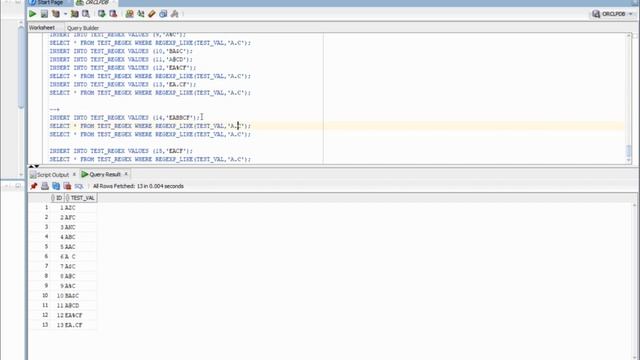Image resolution: width=640 pixels, height=360 pixels.
Task: Select the result cell "EA&CF" in row 12
Action: click(81, 316)
